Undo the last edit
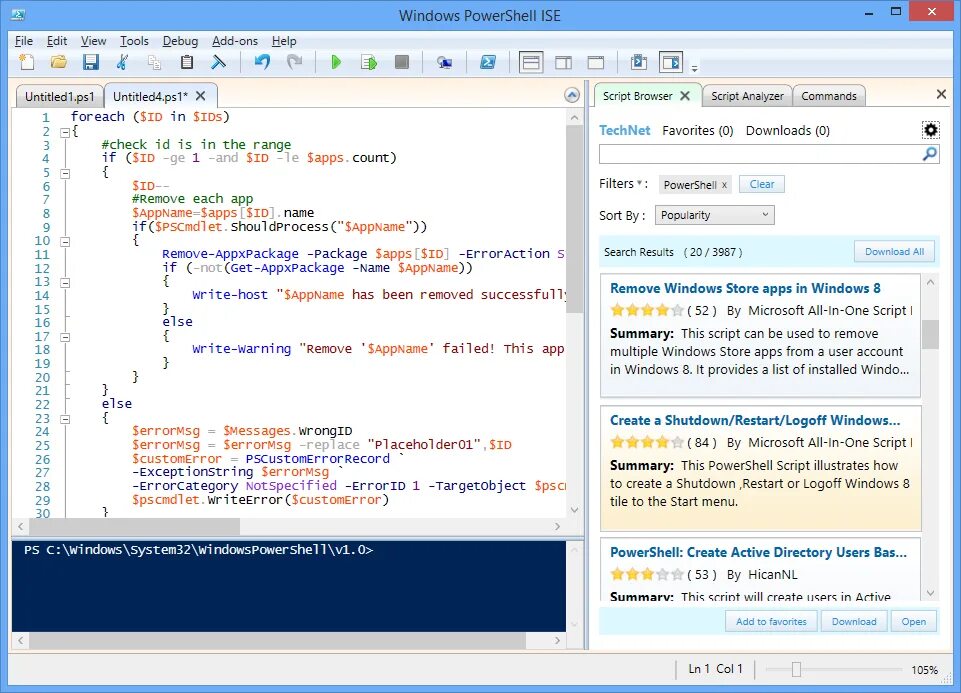The width and height of the screenshot is (961, 693). [x=262, y=62]
